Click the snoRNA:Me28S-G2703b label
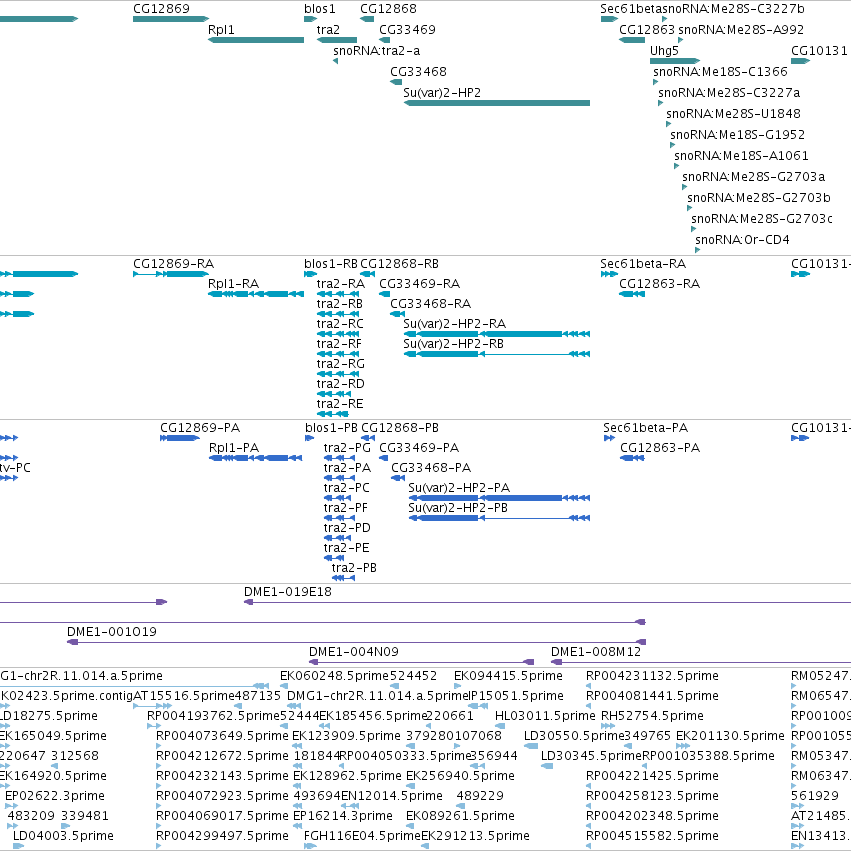 point(759,198)
